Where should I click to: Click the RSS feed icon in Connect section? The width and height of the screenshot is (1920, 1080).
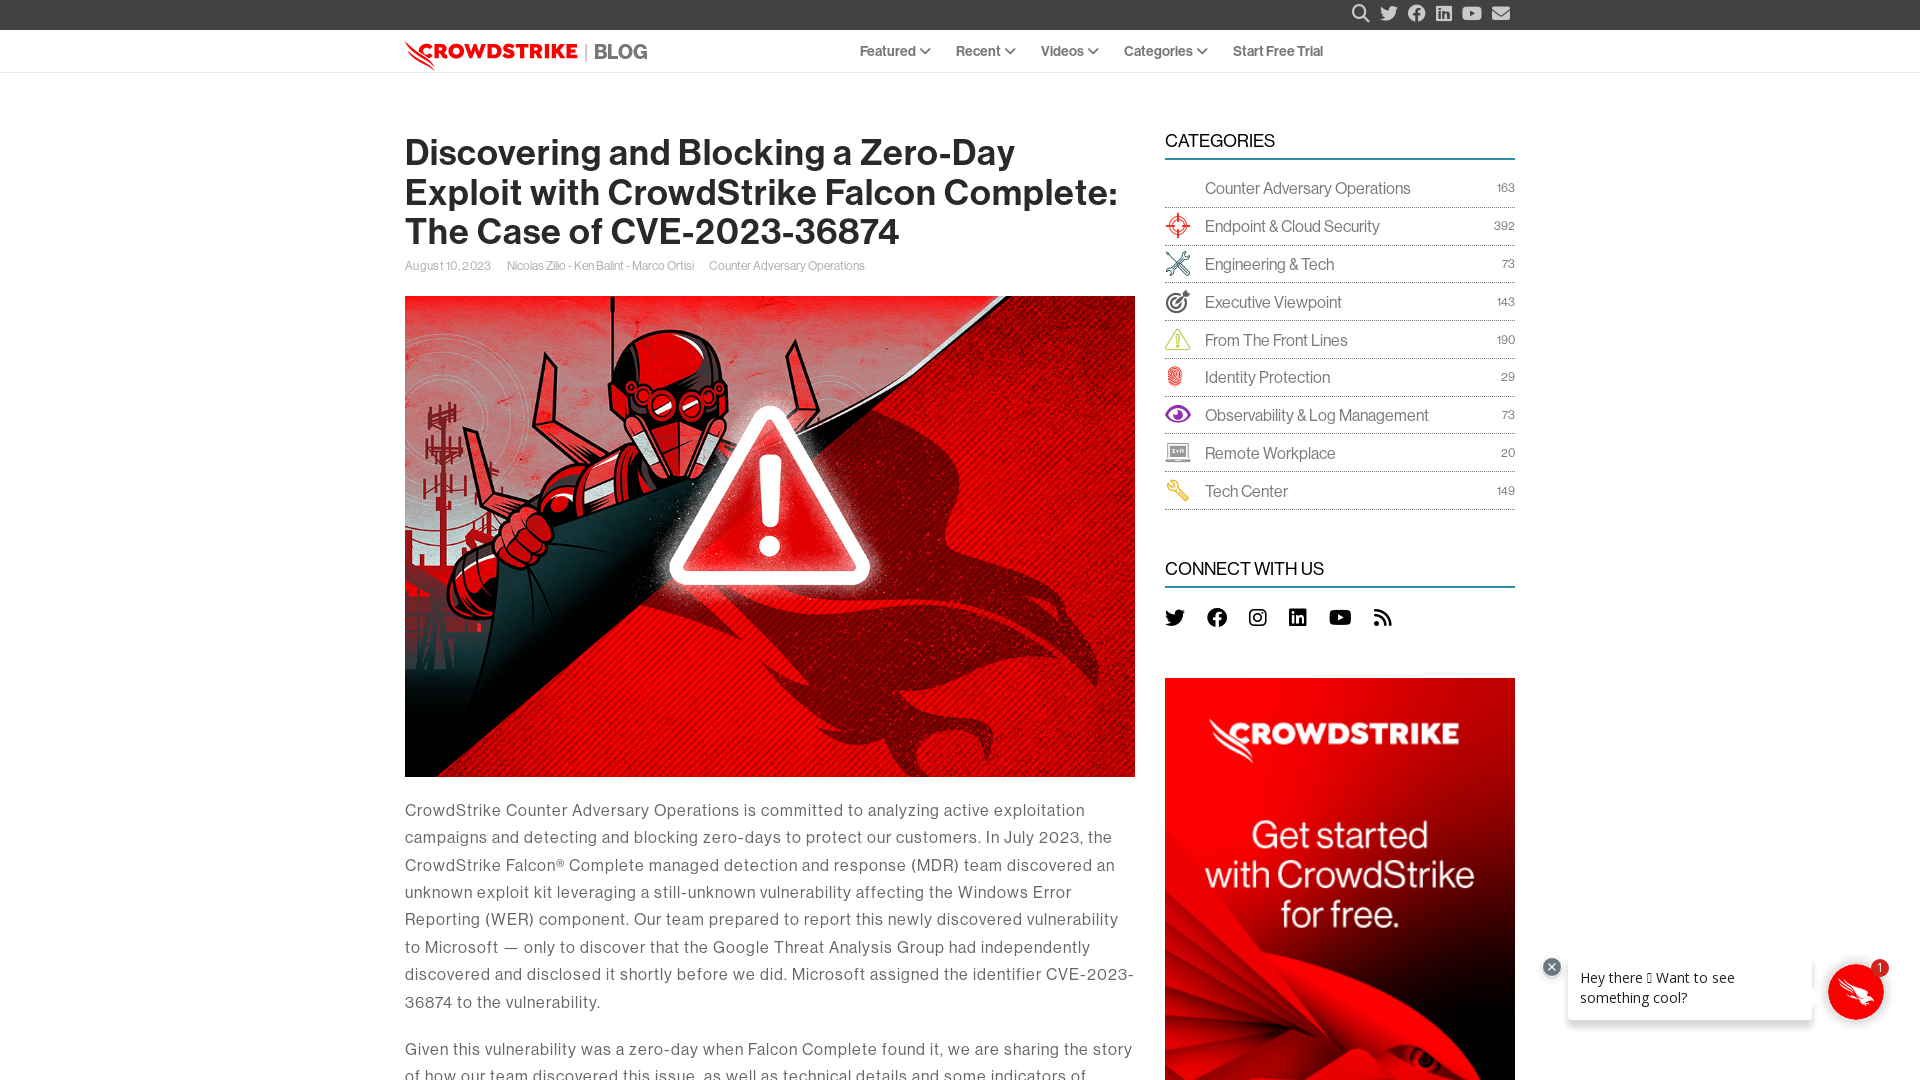click(1383, 617)
